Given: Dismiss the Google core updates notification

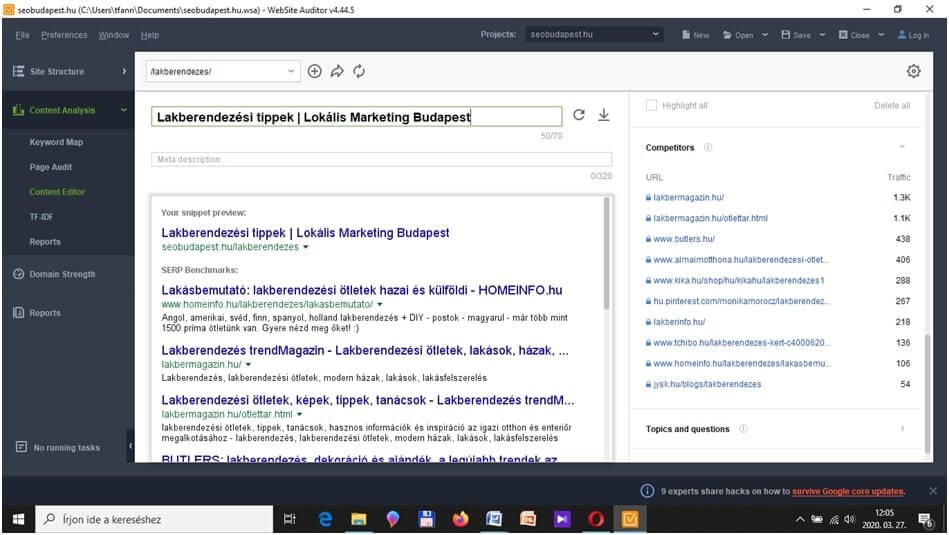Looking at the screenshot, I should [933, 491].
